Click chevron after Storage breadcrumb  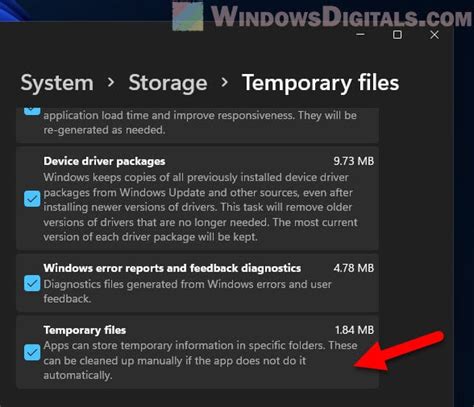tap(225, 82)
